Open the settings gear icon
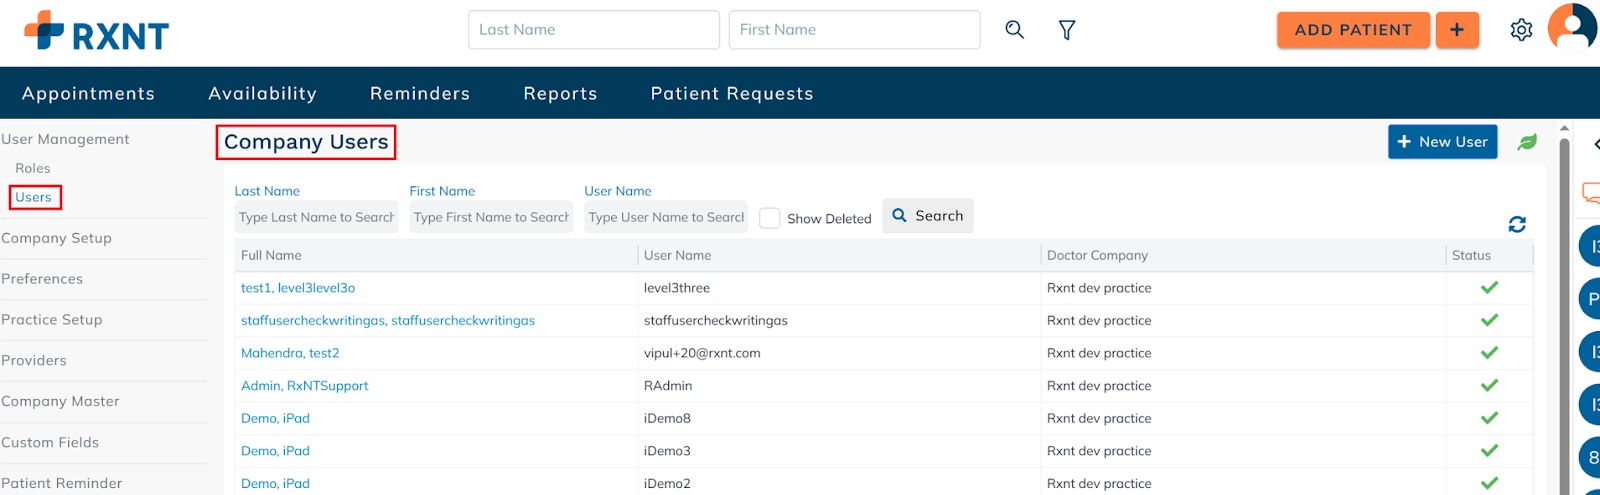Screen dimensions: 1600x495 point(1521,30)
